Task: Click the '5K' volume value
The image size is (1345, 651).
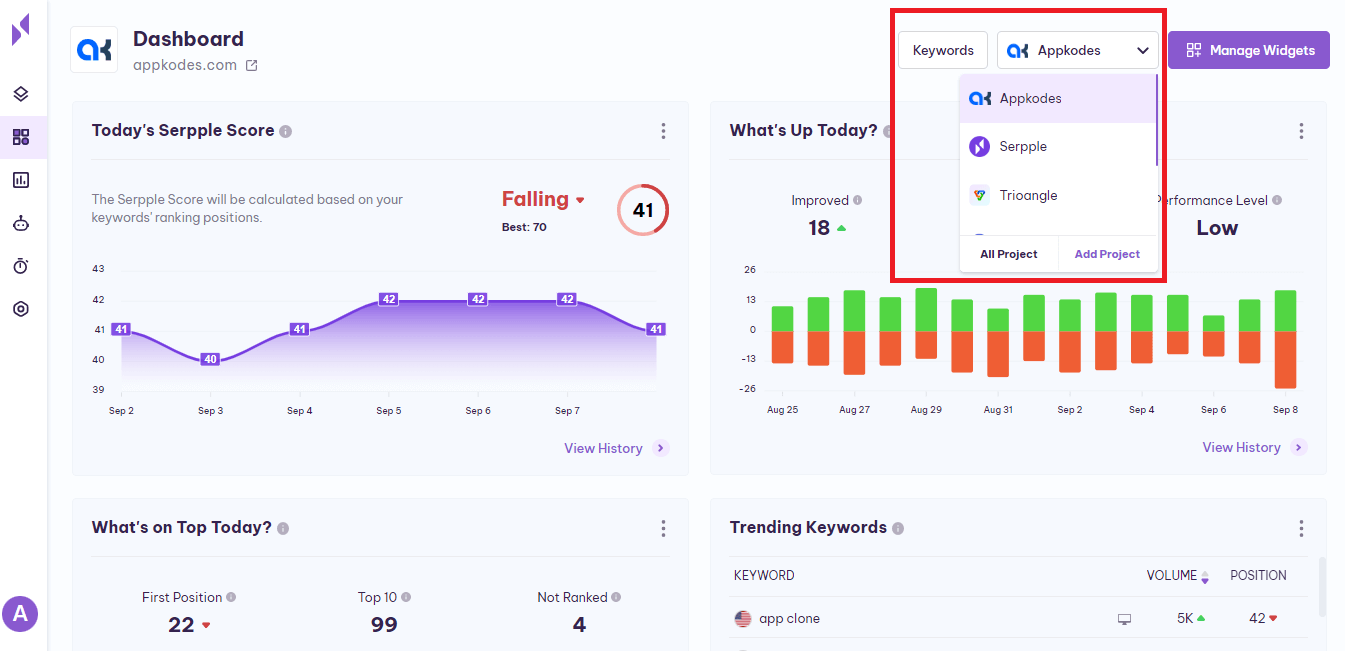Action: tap(1185, 619)
